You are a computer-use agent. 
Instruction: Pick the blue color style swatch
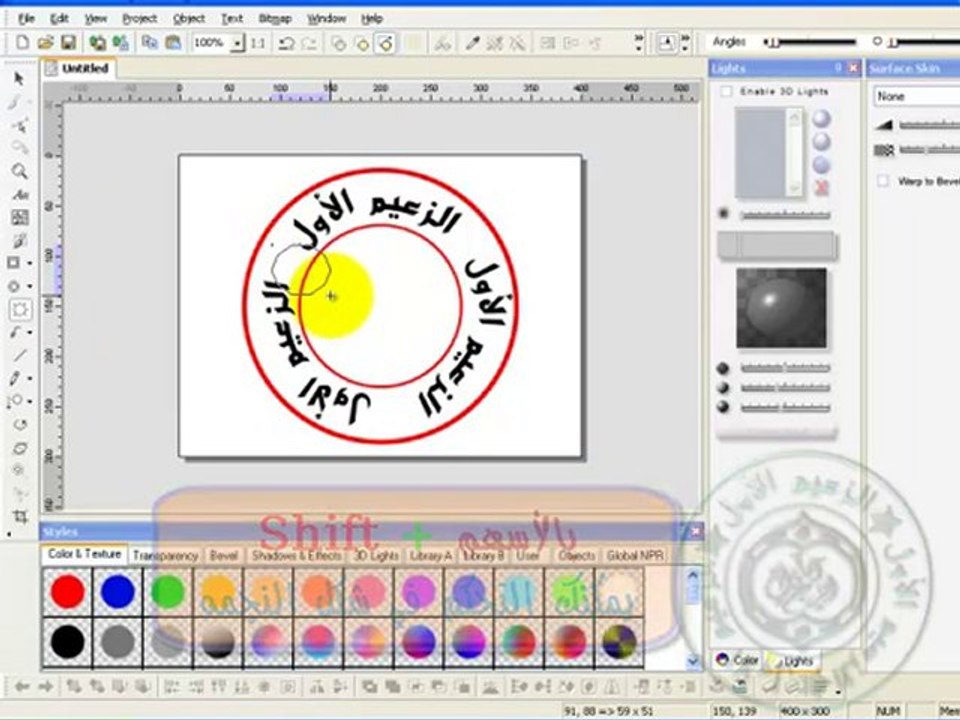pos(118,591)
